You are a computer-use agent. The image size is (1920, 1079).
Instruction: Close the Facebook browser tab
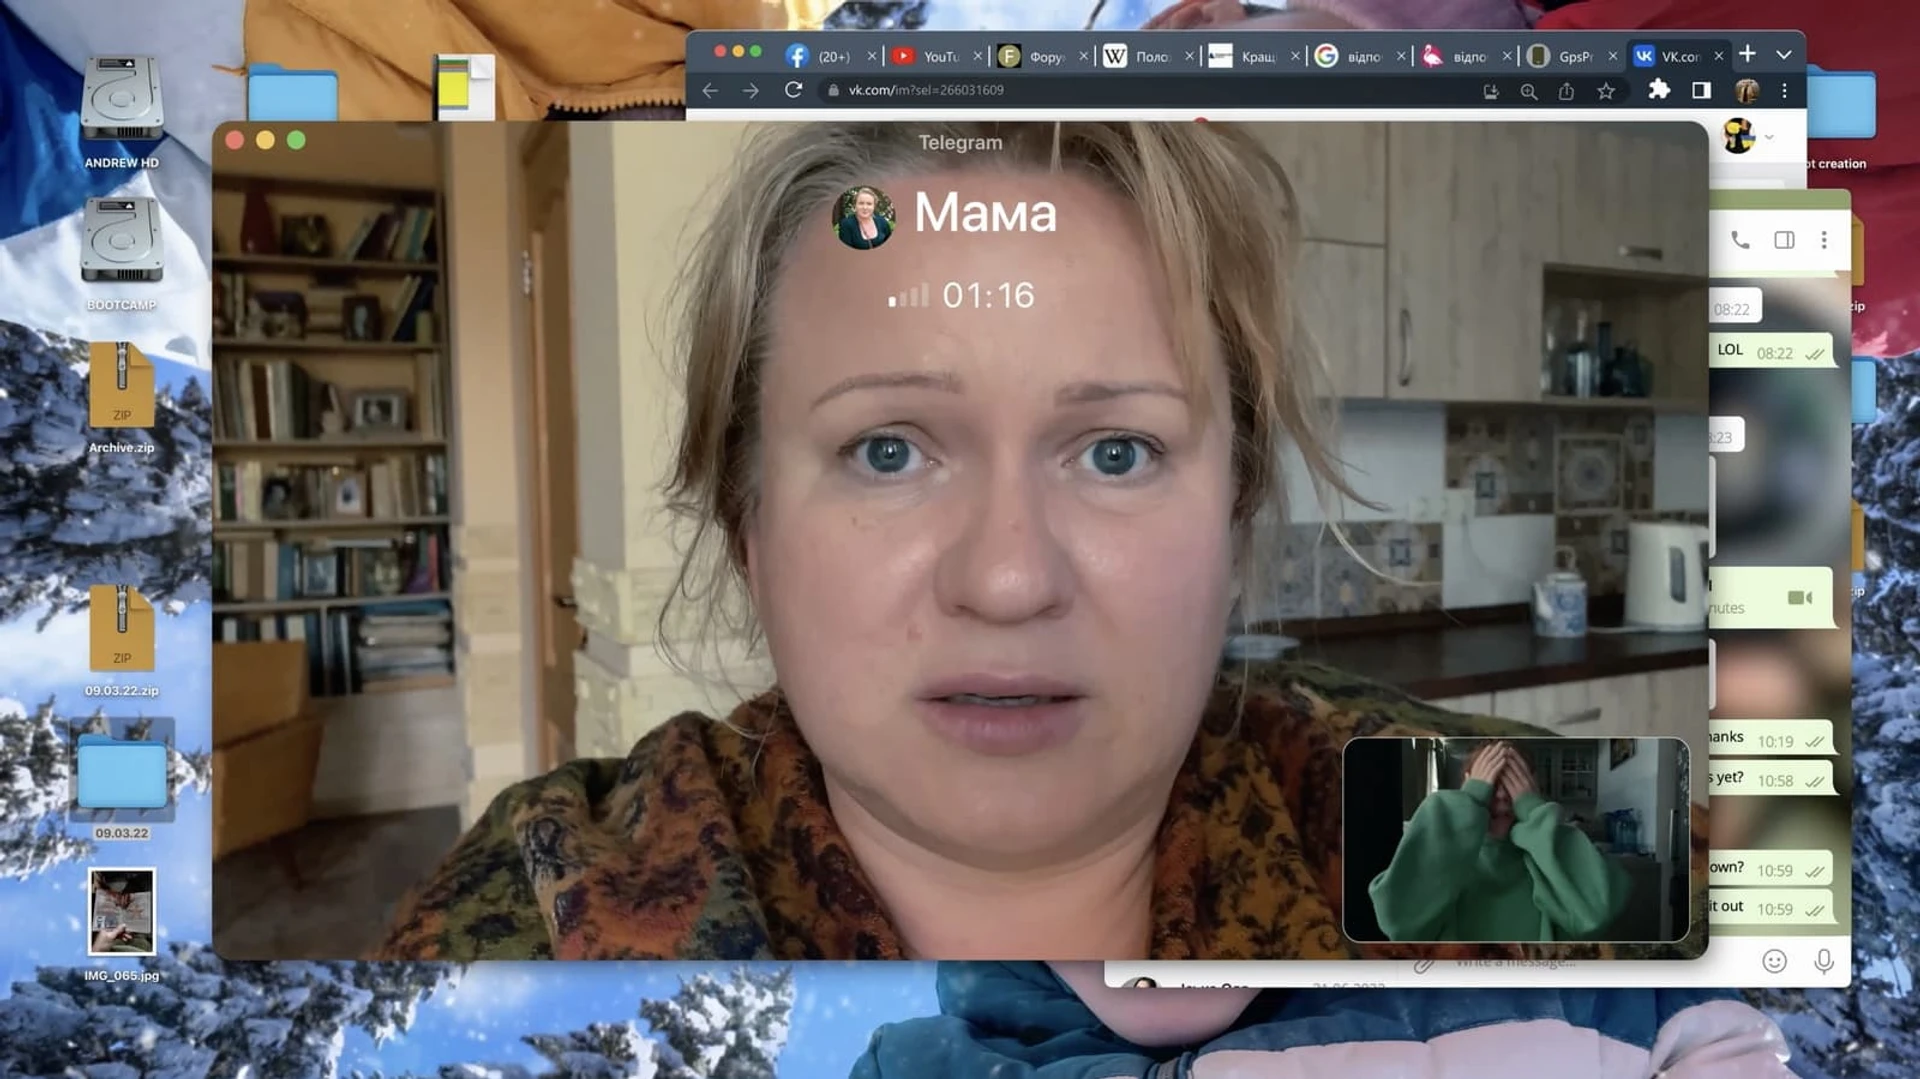pyautogui.click(x=871, y=56)
